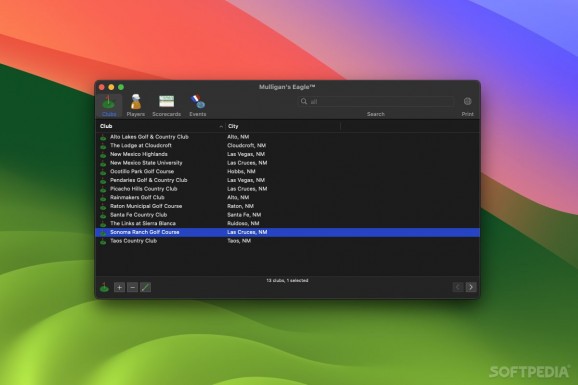Select Picacho Hills Country Club row
The image size is (578, 385).
coord(288,189)
